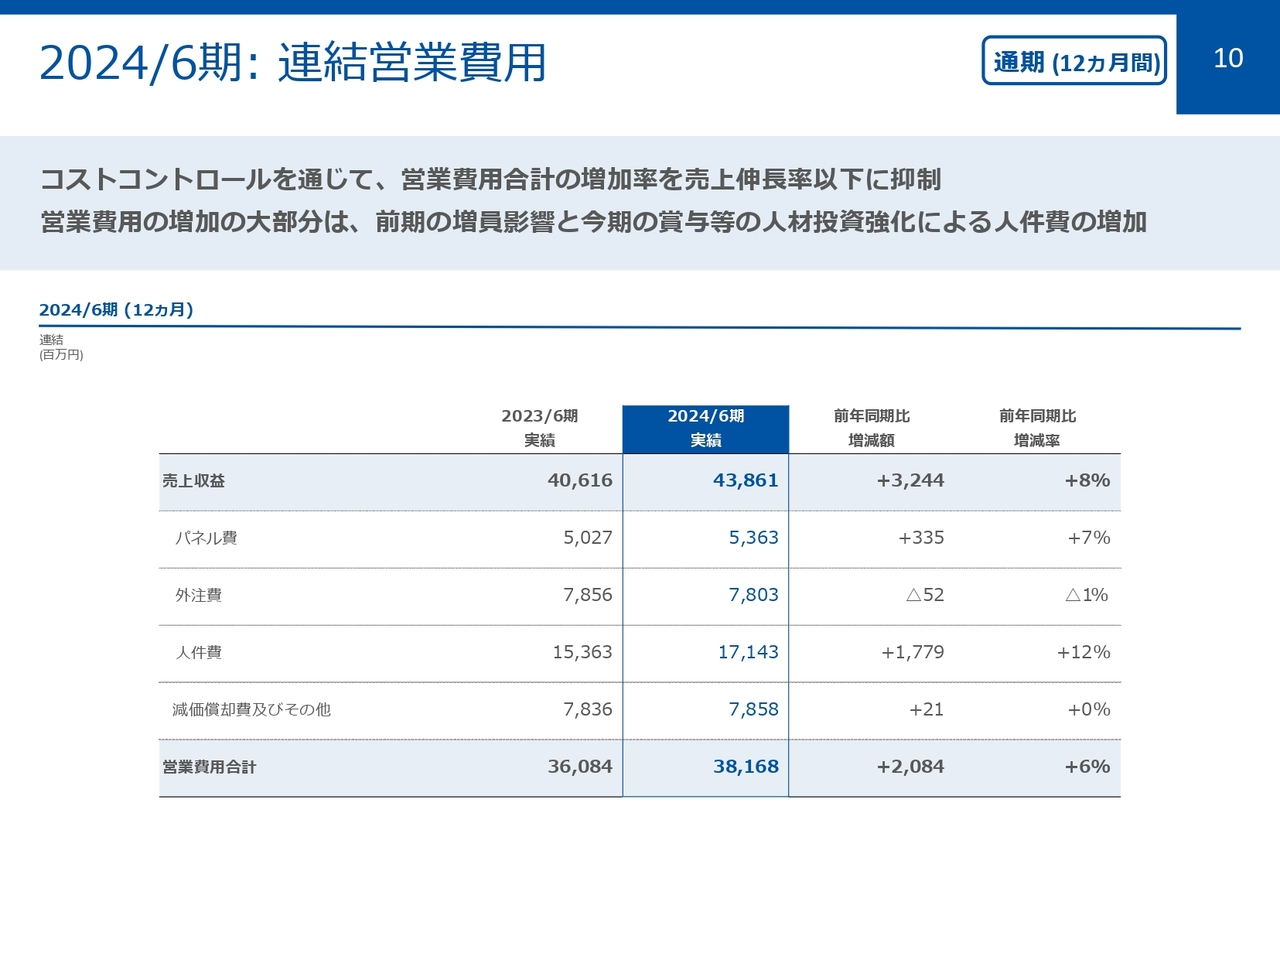Screen dimensions: 1280x960
Task: Select the value 5,363
Action: [754, 538]
